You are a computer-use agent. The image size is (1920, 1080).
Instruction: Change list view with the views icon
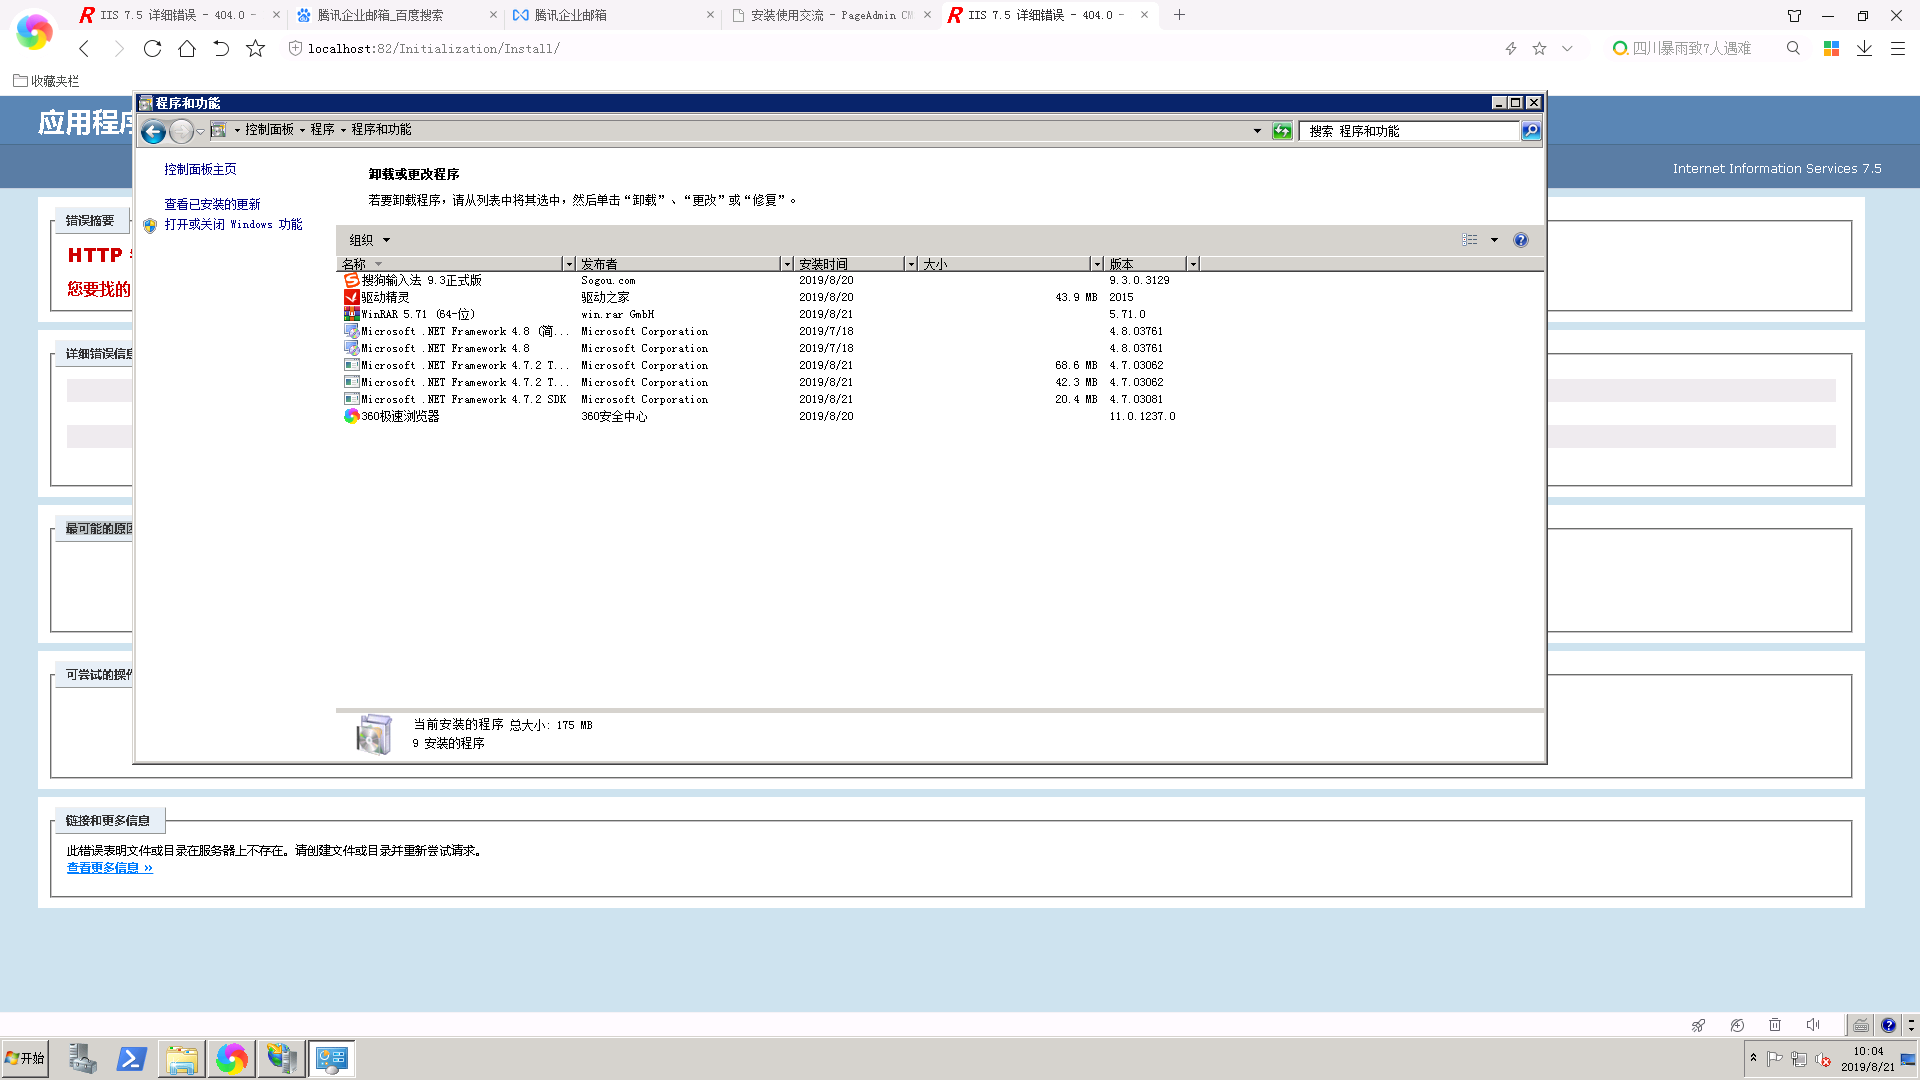point(1469,240)
